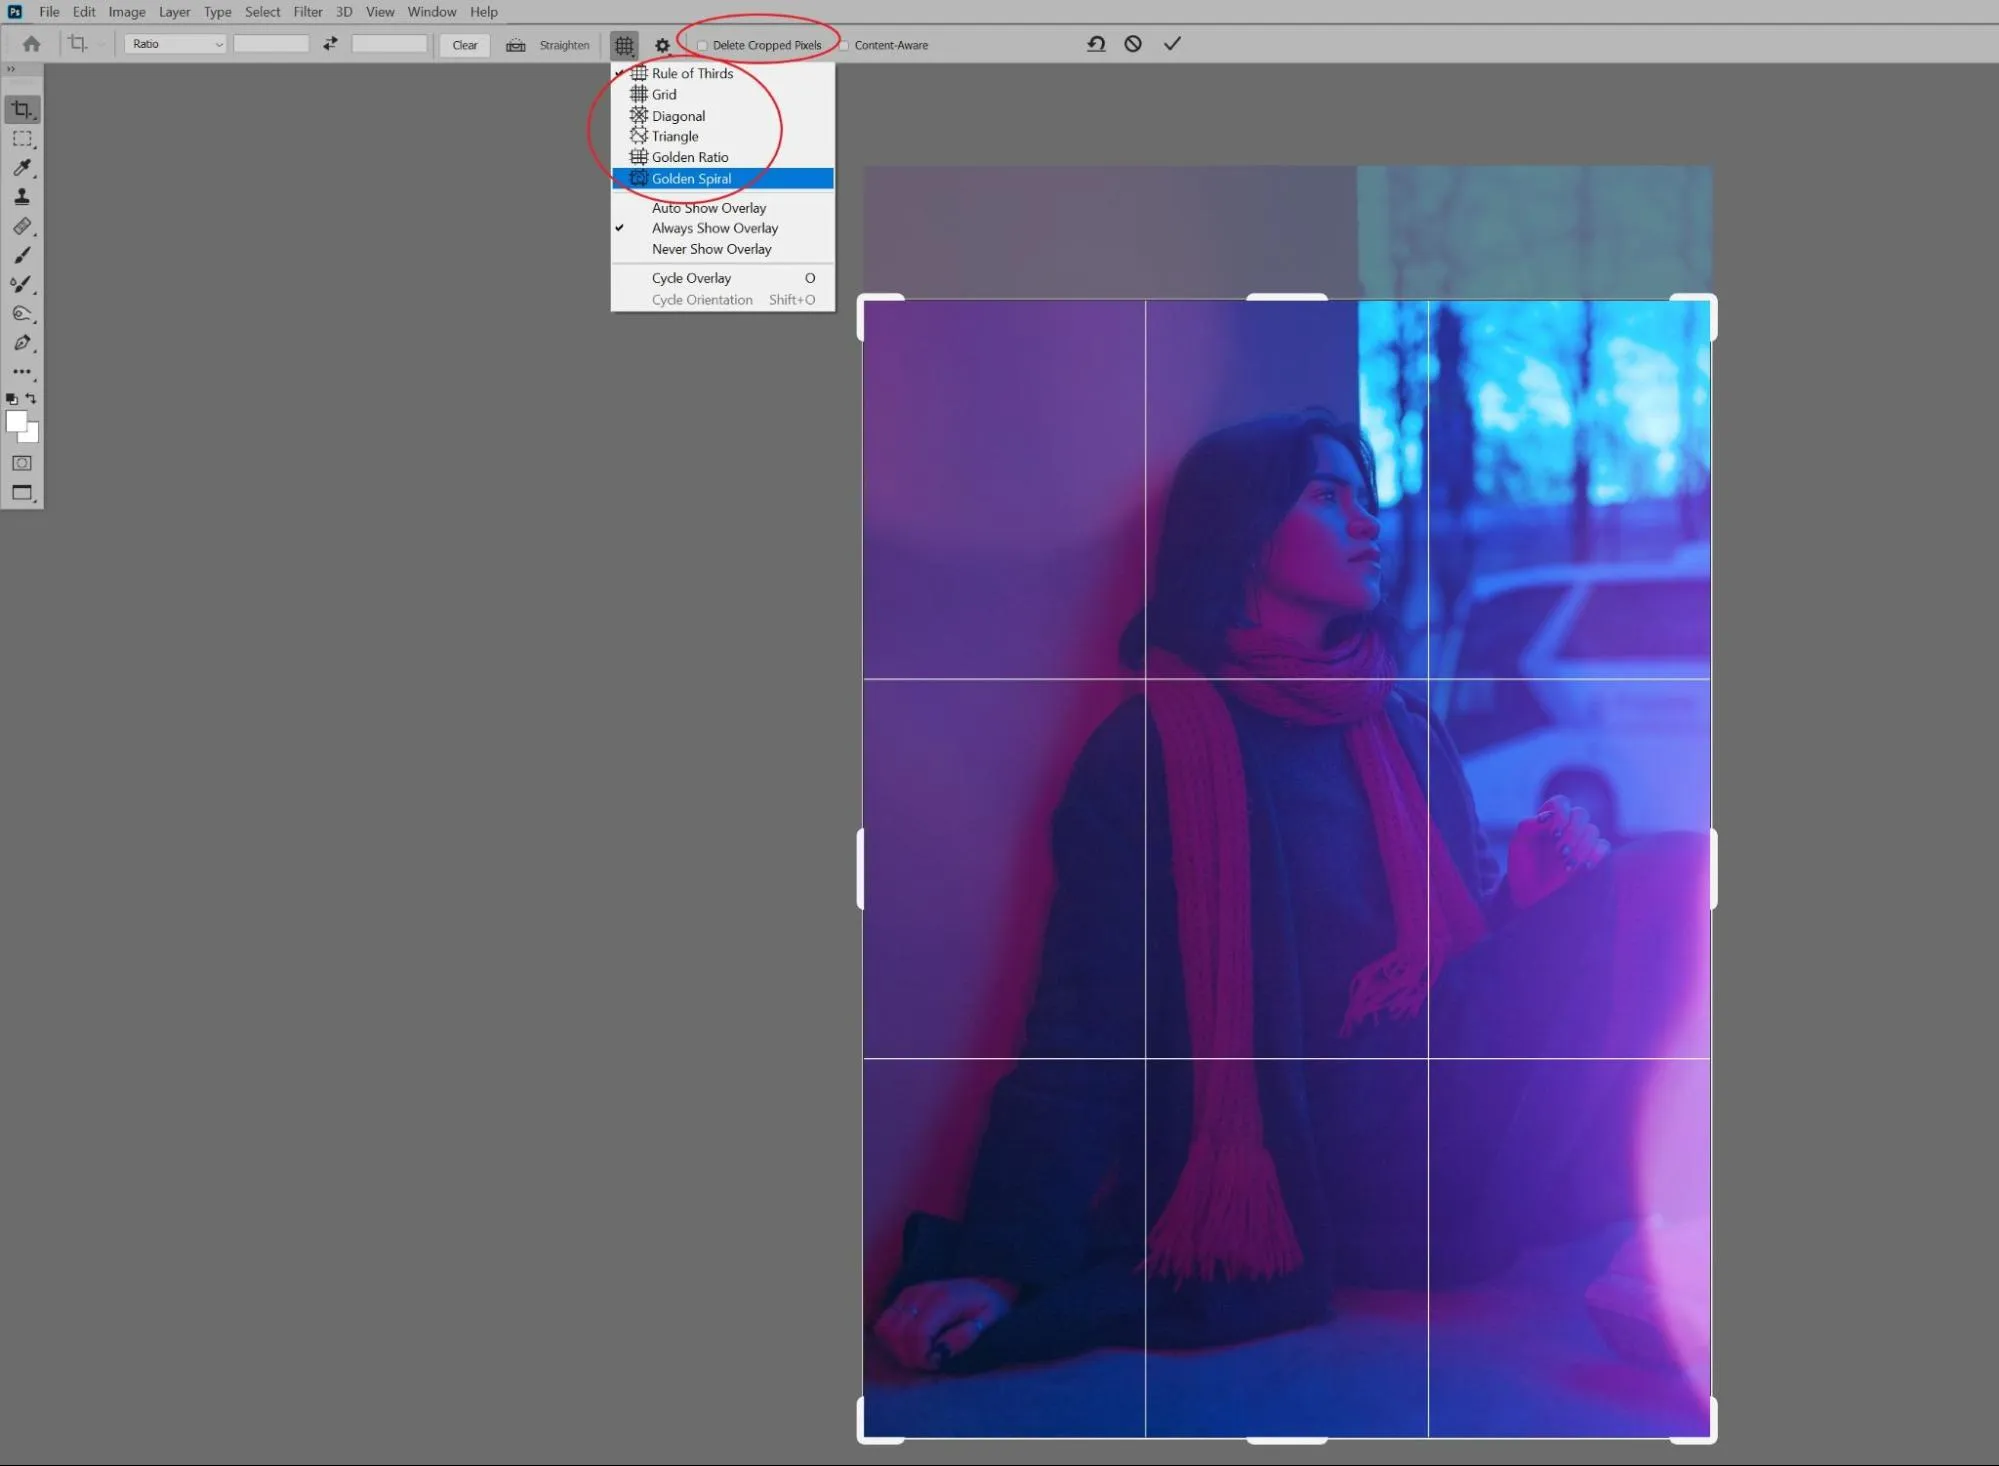1999x1466 pixels.
Task: Select the Pen tool
Action: (x=22, y=342)
